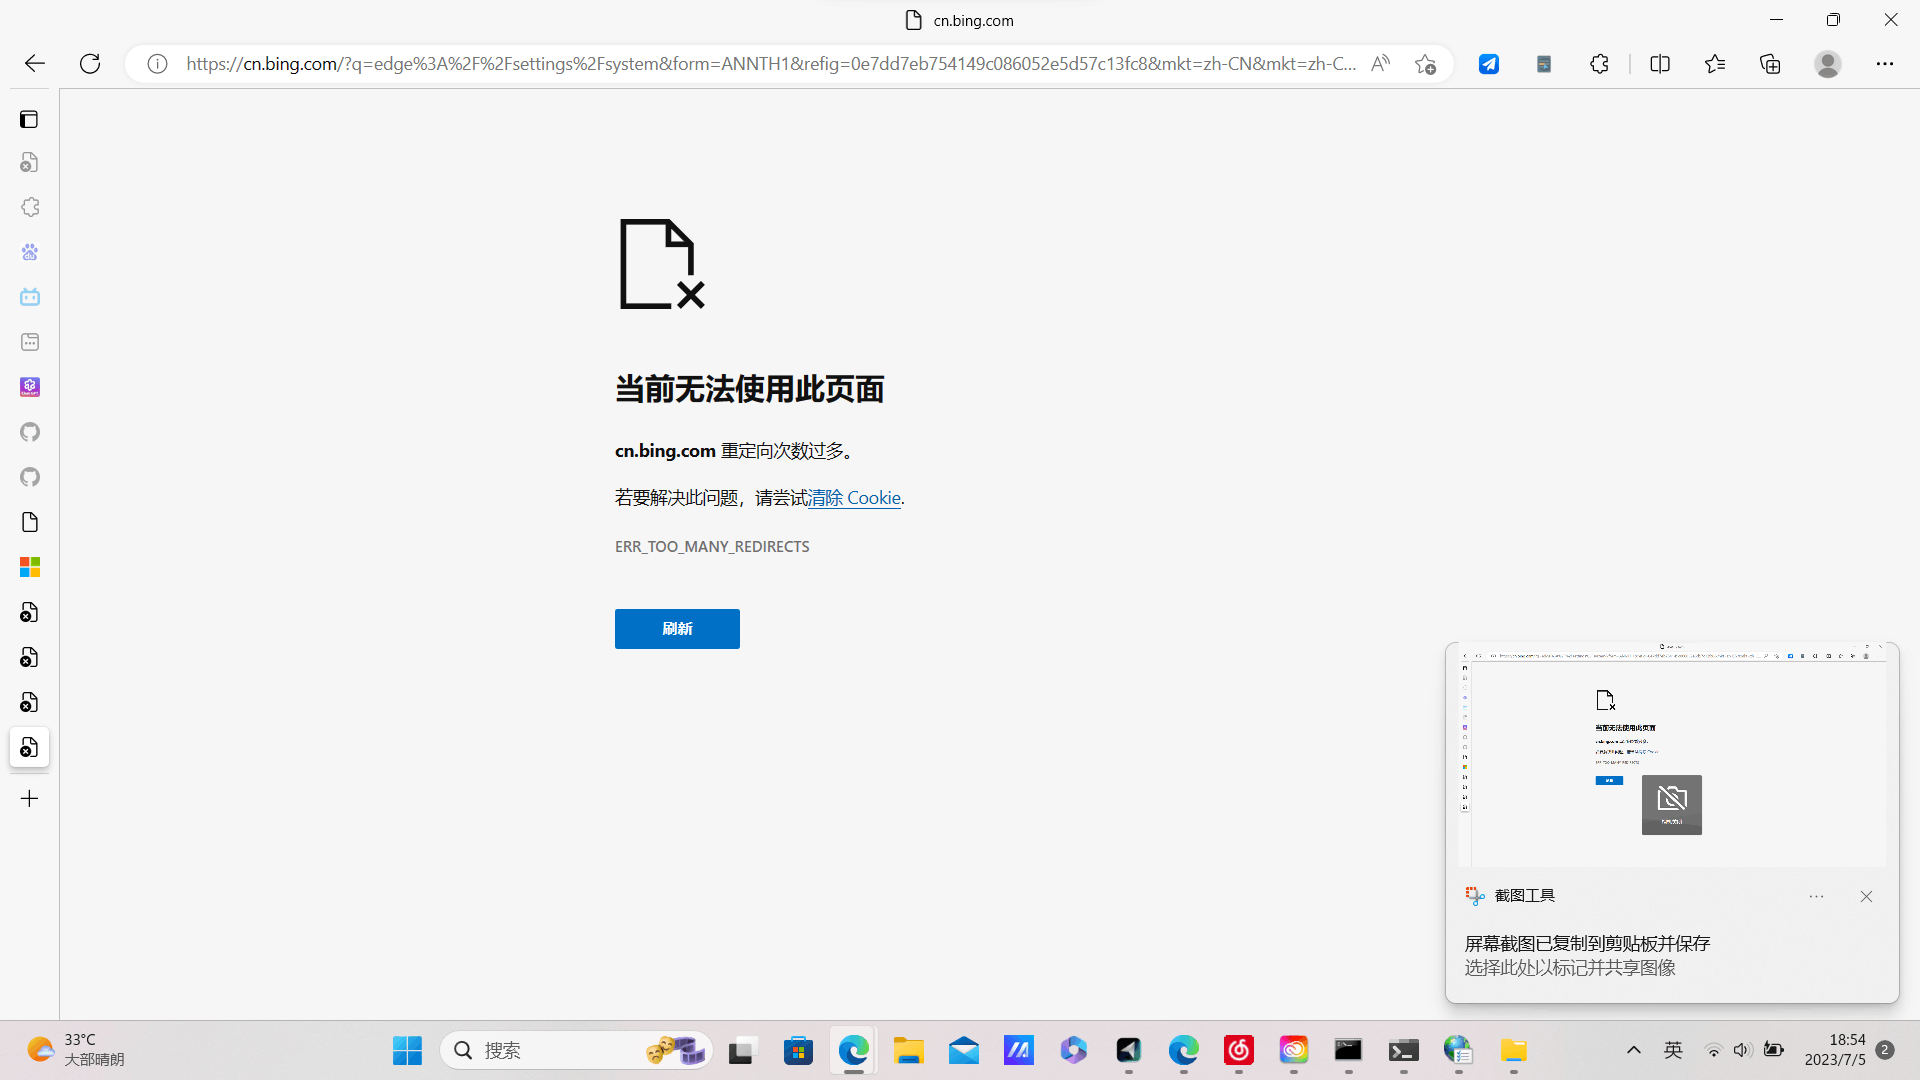Open clock showing 18:54 2023/7/5
The image size is (1920, 1080).
[1835, 1050]
